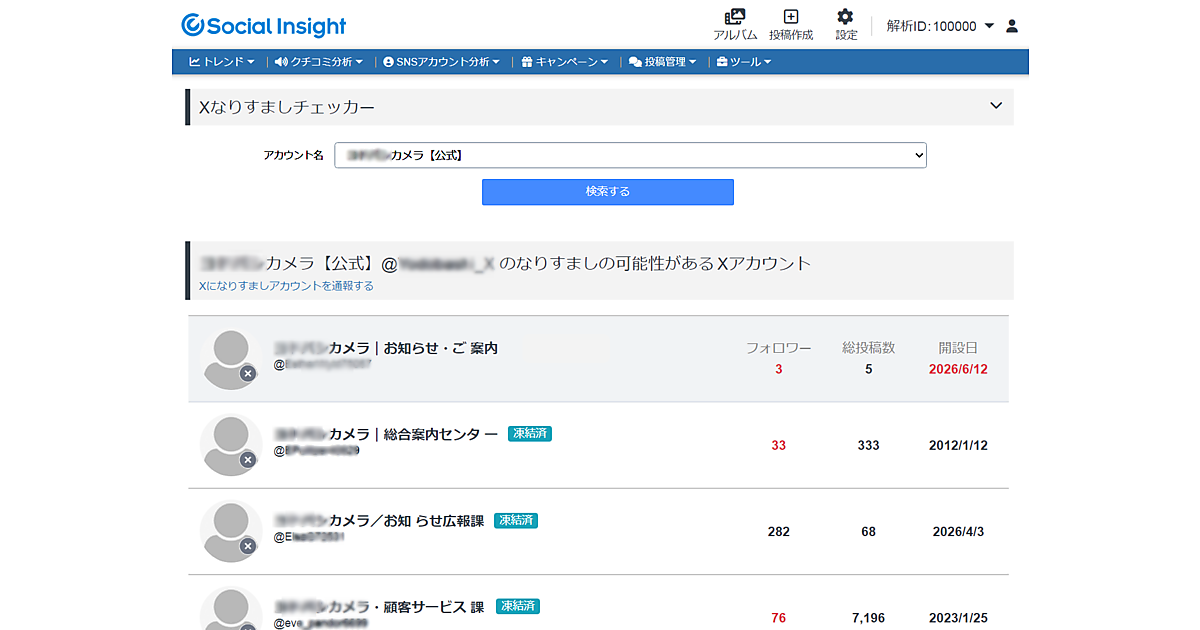Click avatar of 総合案内センター account
The image size is (1200, 630).
coord(231,445)
